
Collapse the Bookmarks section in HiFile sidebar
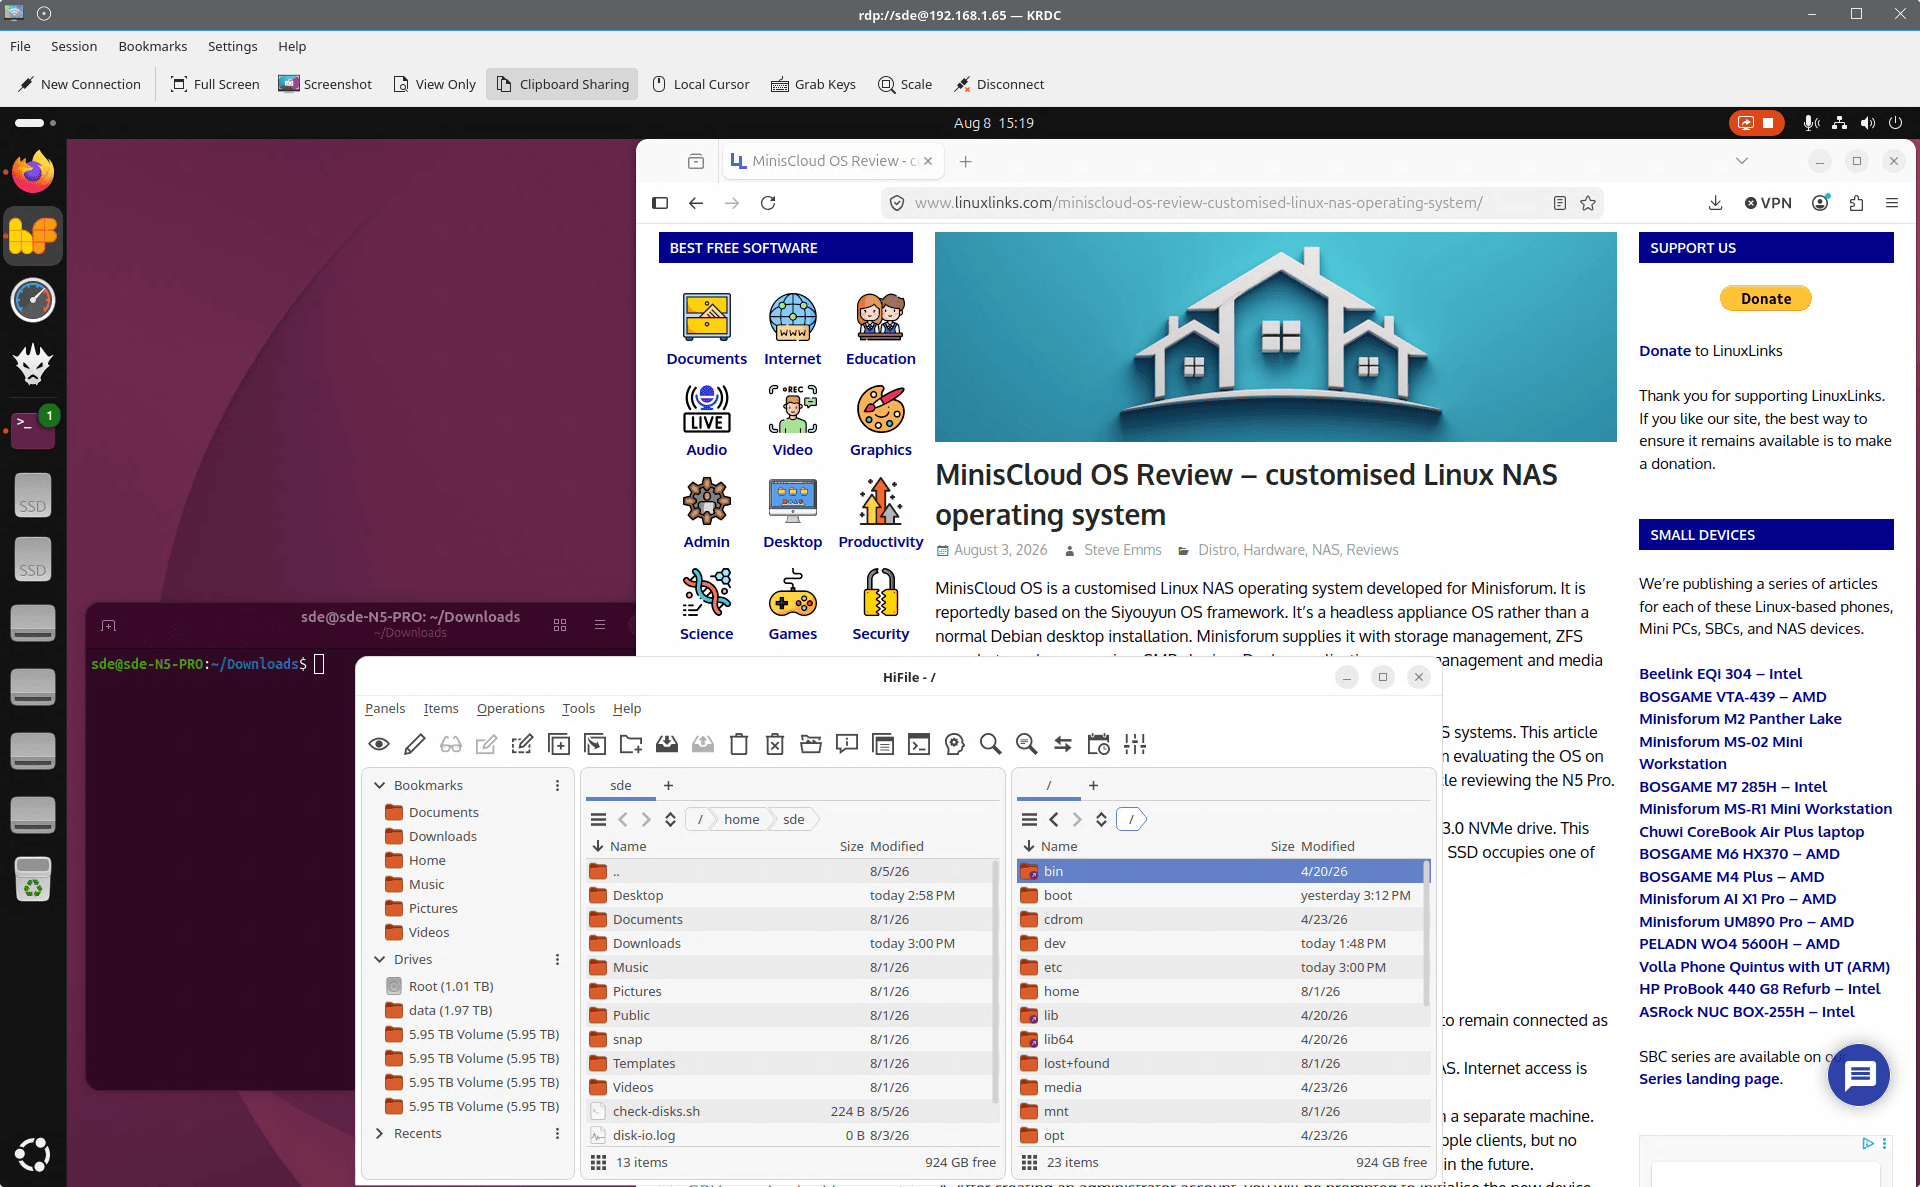[380, 785]
